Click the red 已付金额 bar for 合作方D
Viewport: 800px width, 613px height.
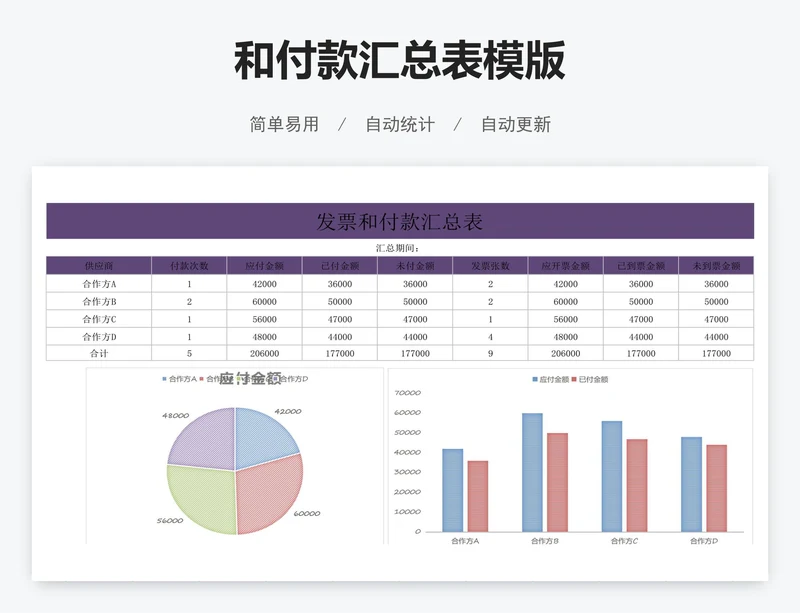click(x=716, y=488)
